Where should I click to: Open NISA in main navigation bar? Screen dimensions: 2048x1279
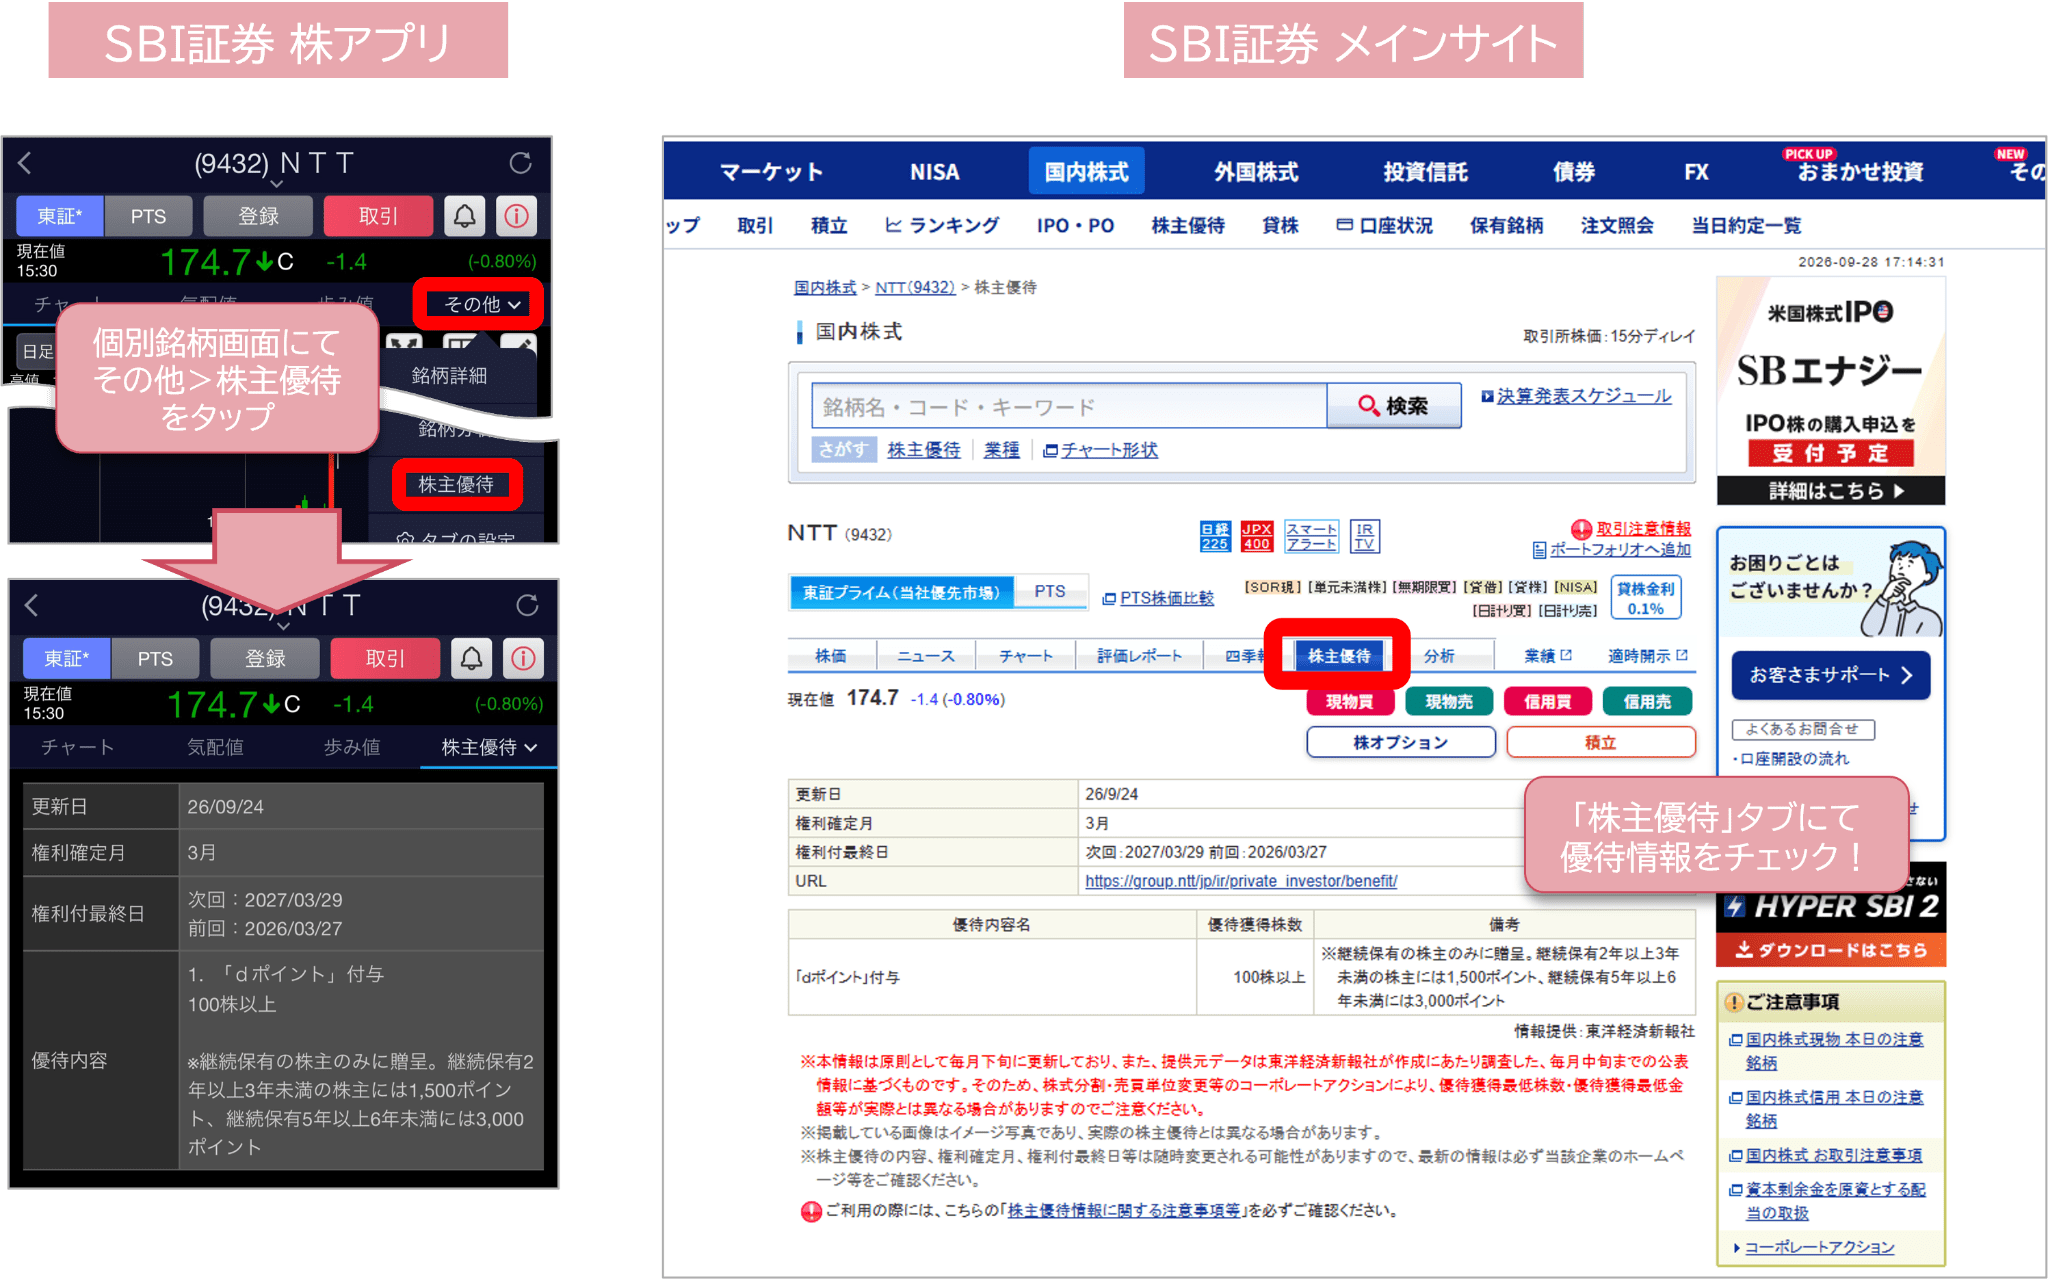[x=934, y=171]
